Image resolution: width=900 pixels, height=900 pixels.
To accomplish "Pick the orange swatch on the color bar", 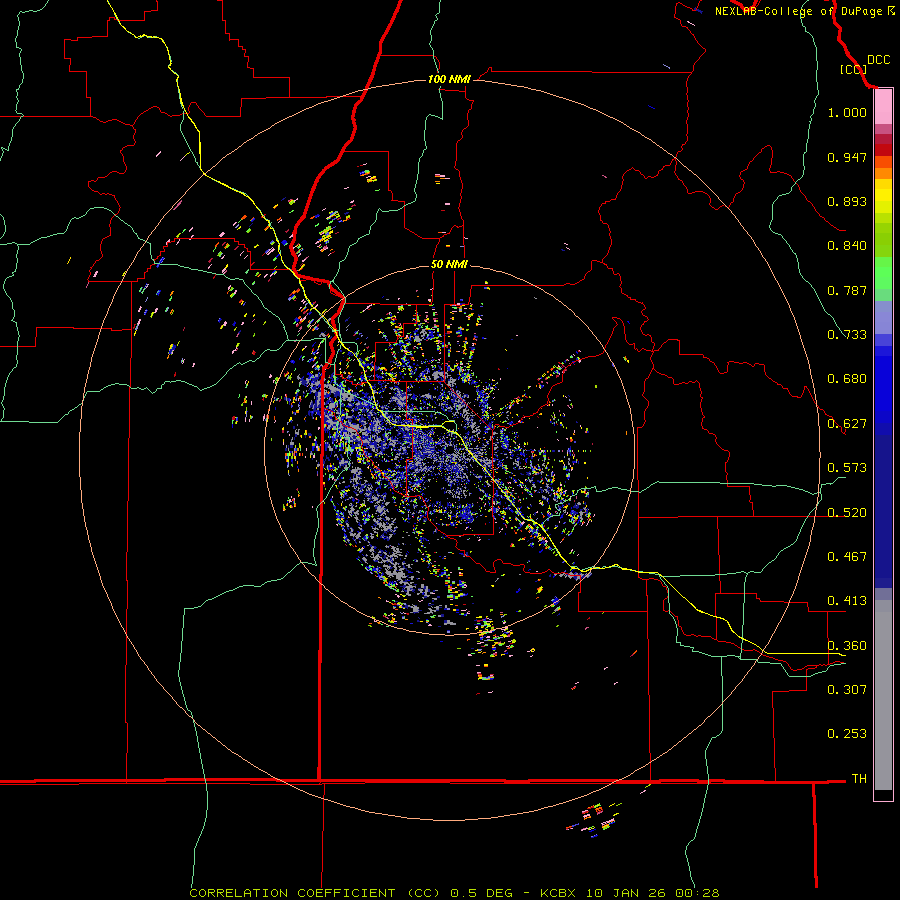I will 883,173.
